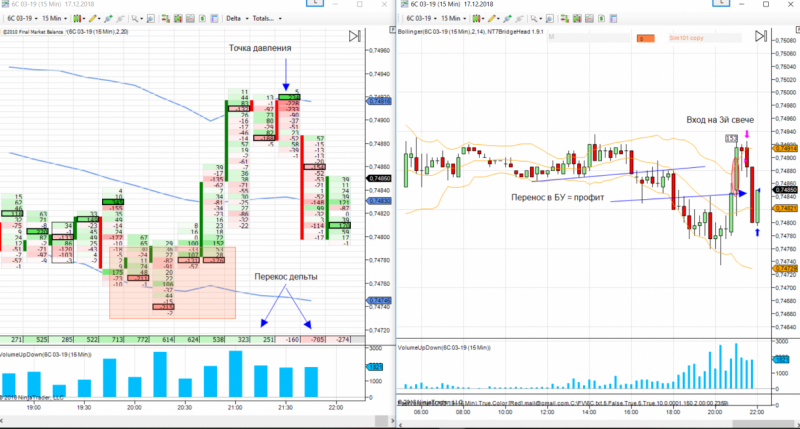Click the blue 0.74916 price marker on left axis
This screenshot has width=800, height=429.
click(379, 102)
